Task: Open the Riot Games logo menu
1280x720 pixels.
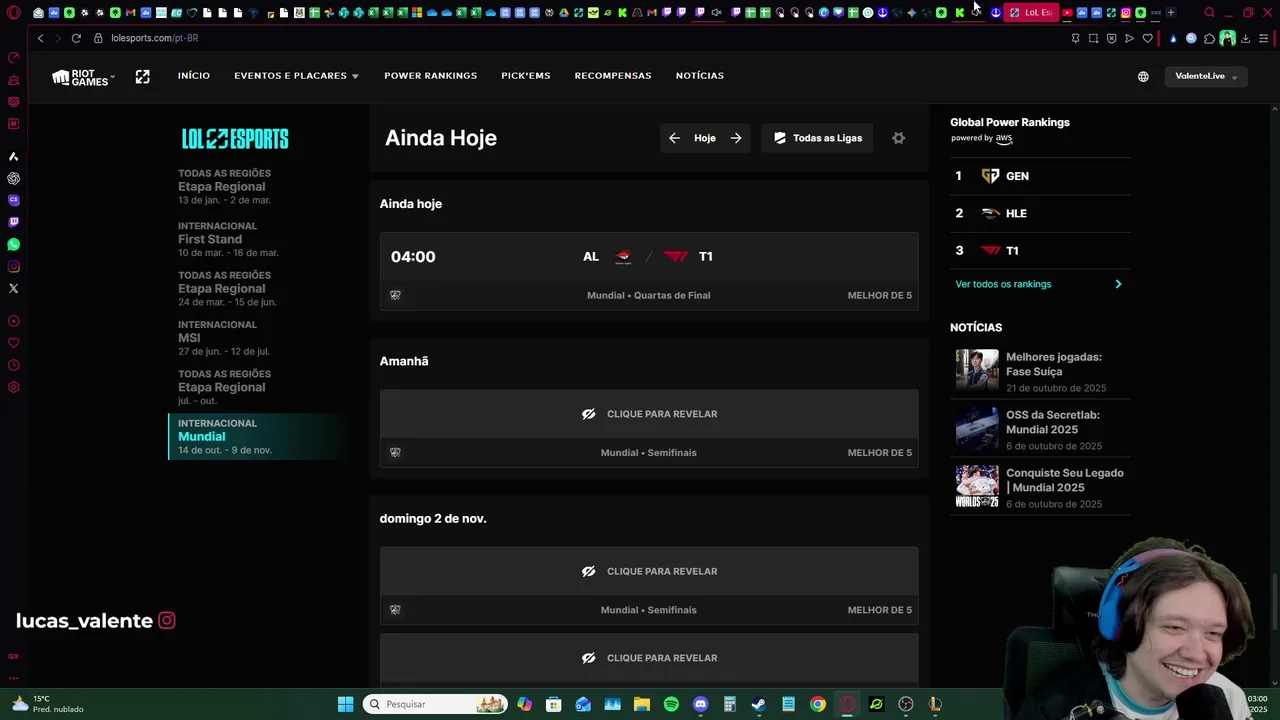Action: 83,77
